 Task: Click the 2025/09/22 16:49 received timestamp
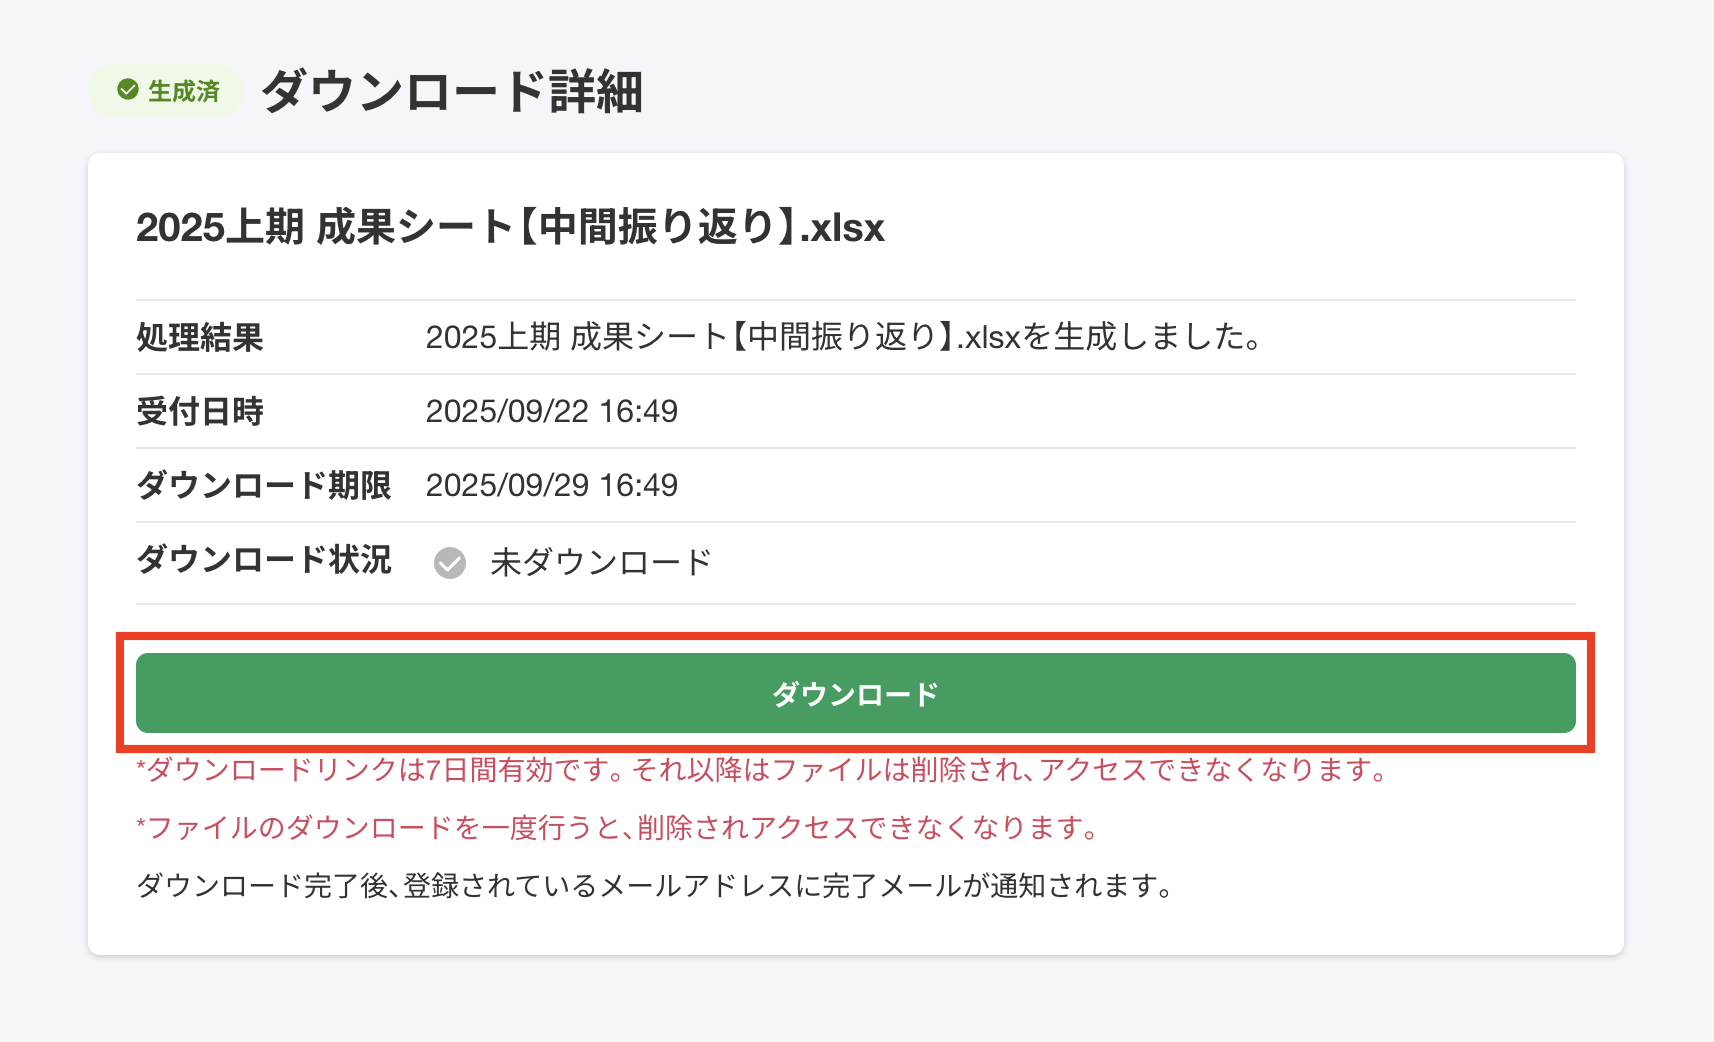click(552, 411)
